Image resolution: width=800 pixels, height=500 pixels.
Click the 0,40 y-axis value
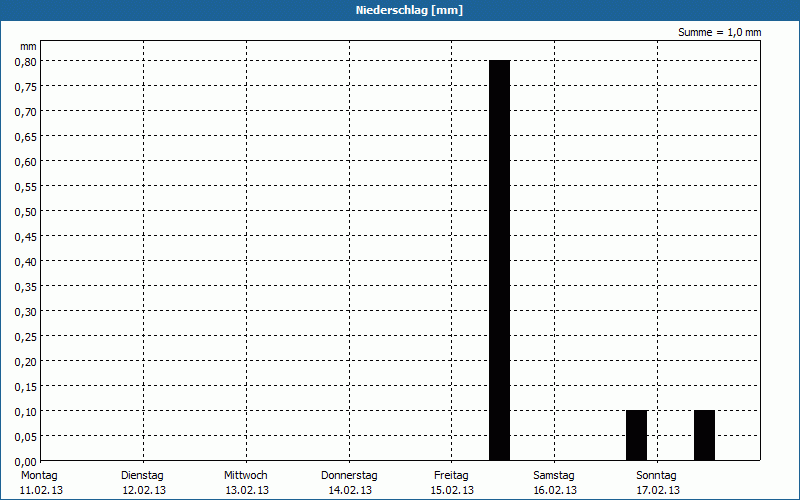click(x=26, y=262)
